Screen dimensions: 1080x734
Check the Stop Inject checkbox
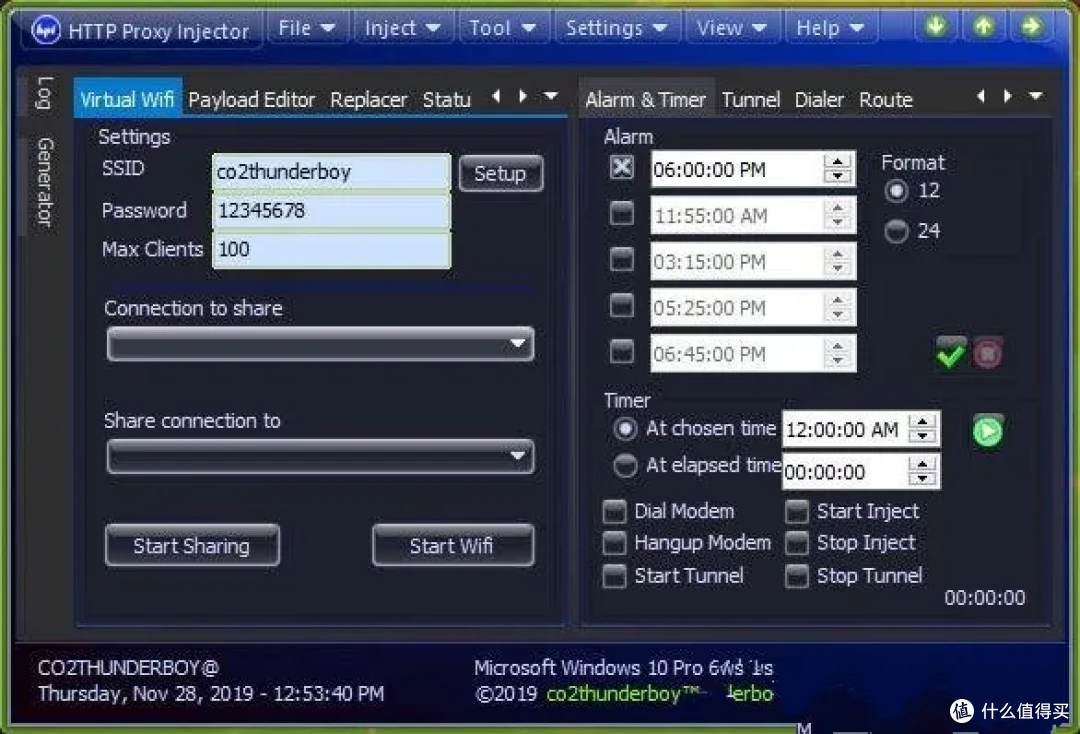pos(797,543)
